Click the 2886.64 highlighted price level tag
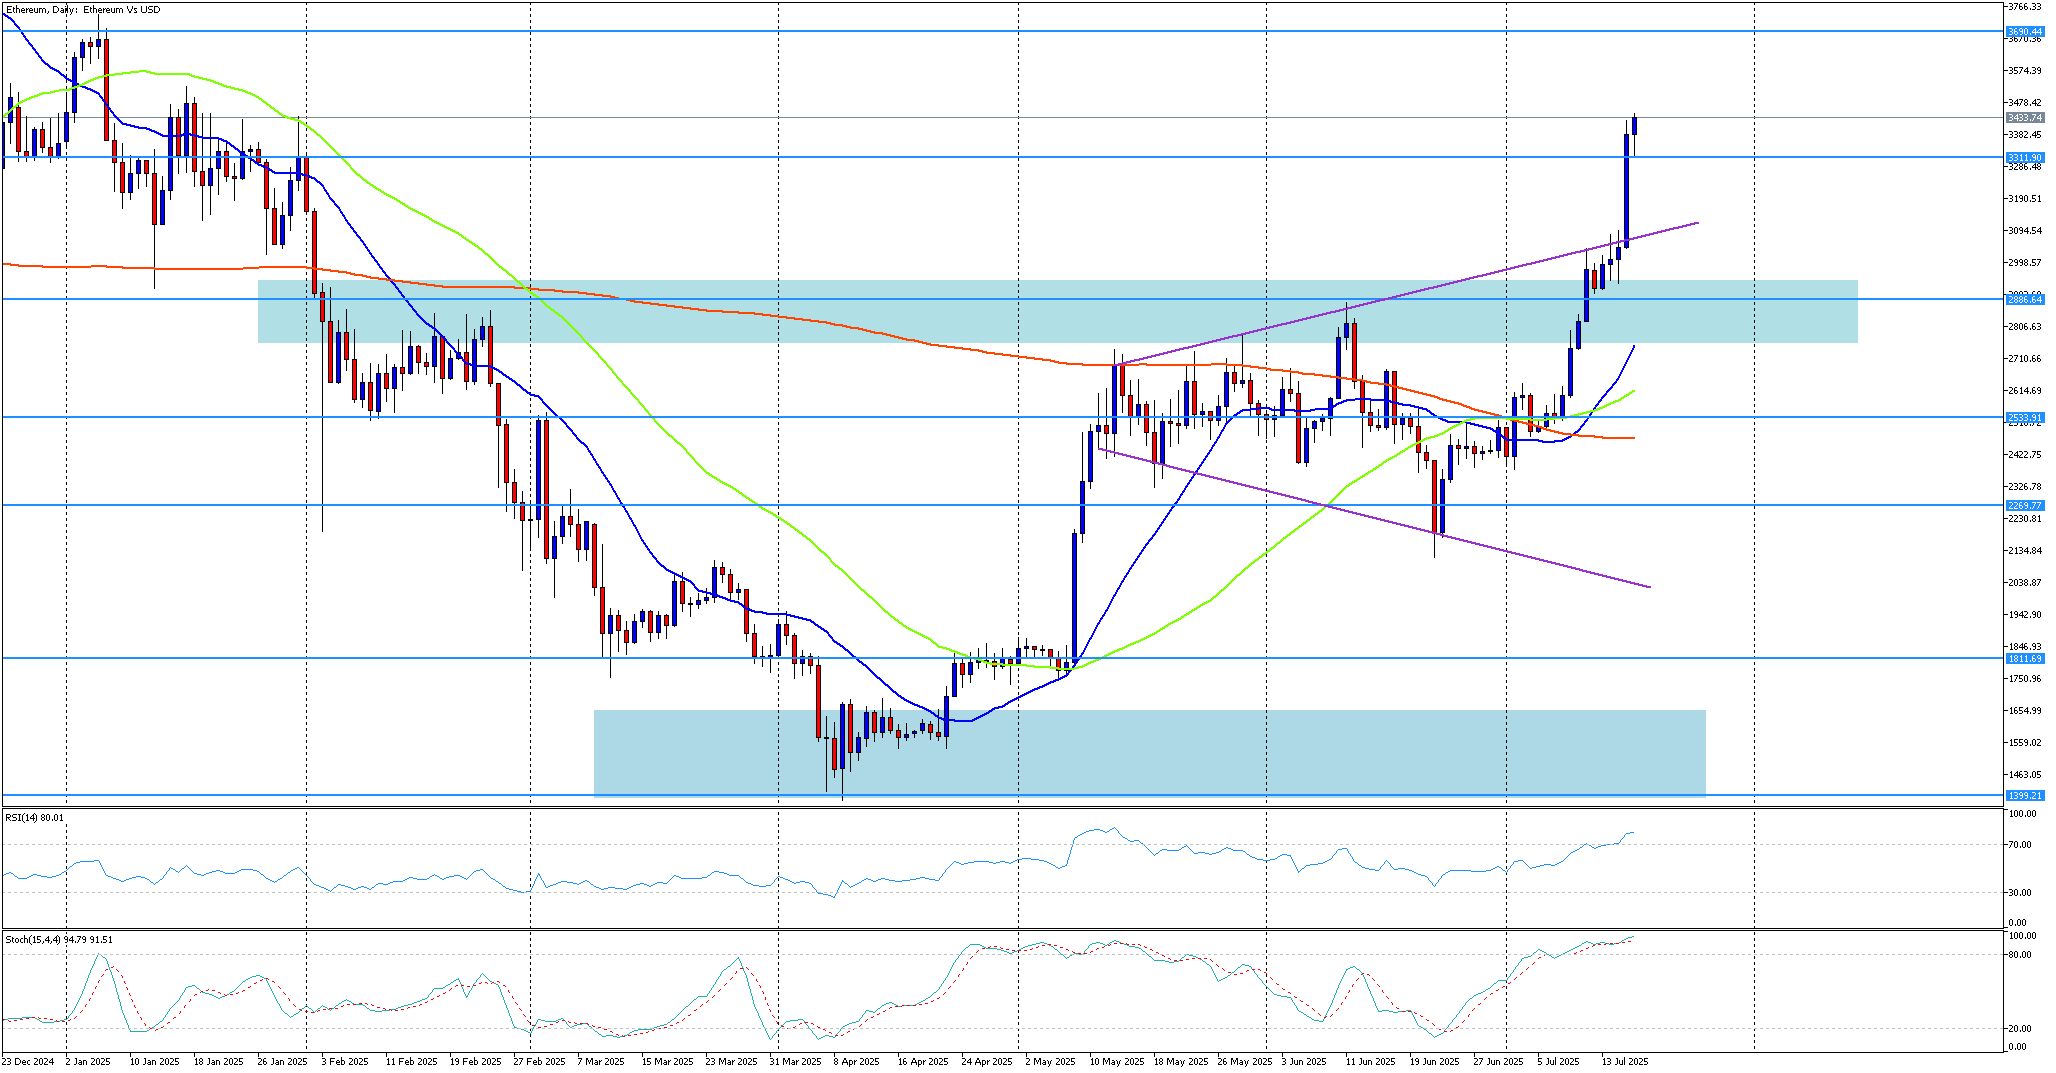 coord(2025,300)
